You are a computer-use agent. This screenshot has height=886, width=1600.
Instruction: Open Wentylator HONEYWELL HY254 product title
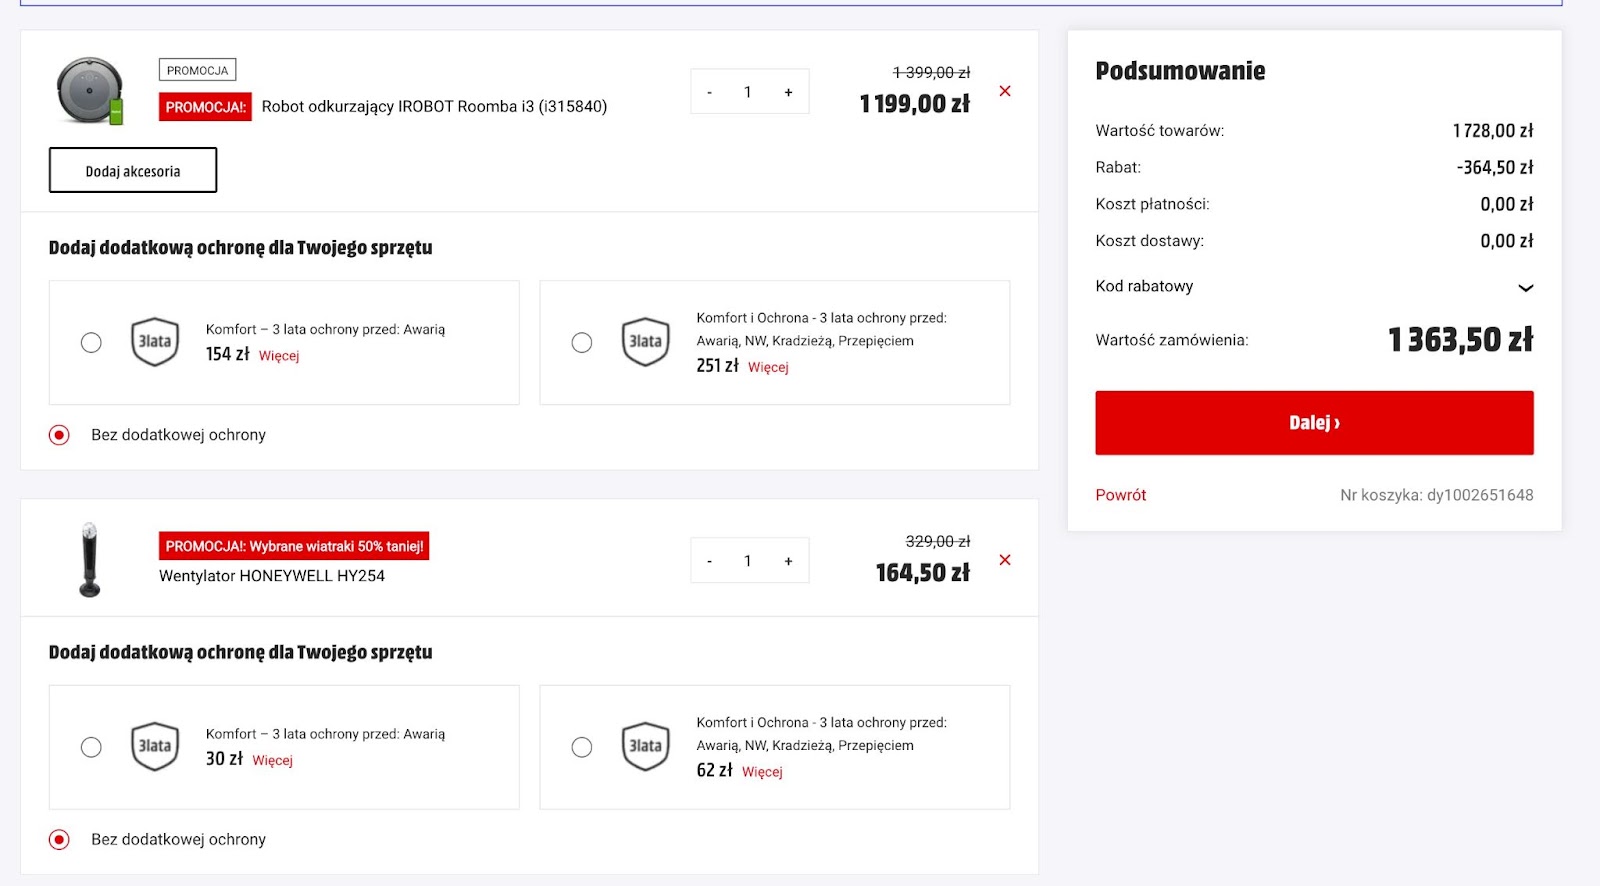[272, 576]
